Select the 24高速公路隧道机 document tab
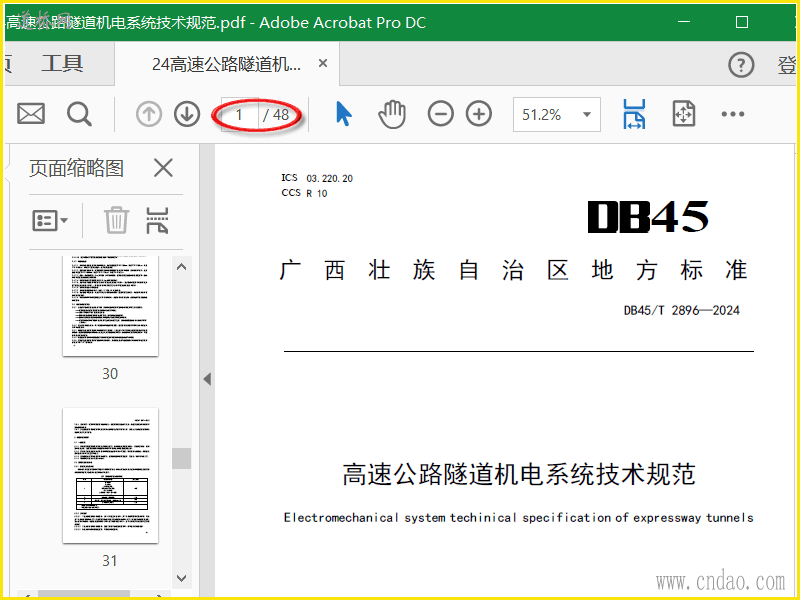800x600 pixels. click(227, 64)
